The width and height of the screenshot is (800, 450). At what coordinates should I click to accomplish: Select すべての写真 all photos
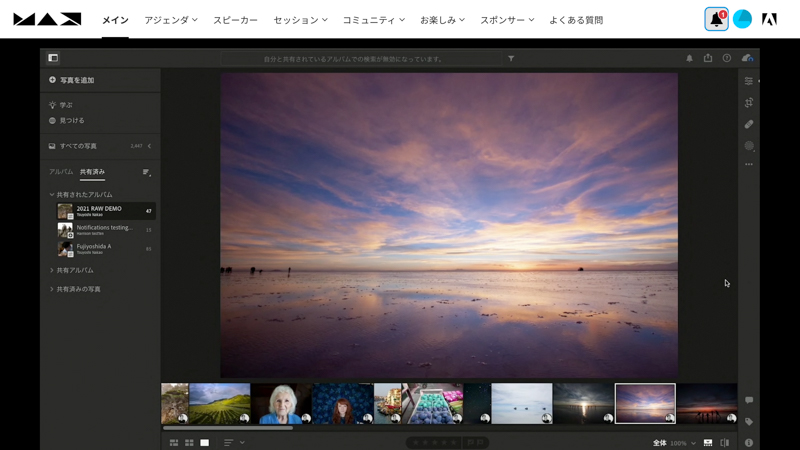pyautogui.click(x=72, y=146)
